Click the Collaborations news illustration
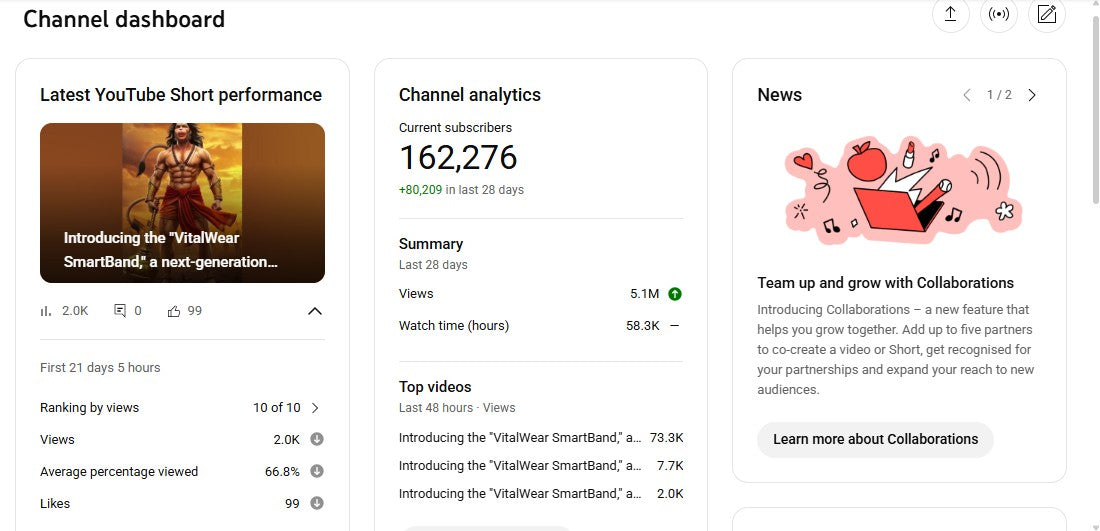This screenshot has height=531, width=1100. [899, 190]
